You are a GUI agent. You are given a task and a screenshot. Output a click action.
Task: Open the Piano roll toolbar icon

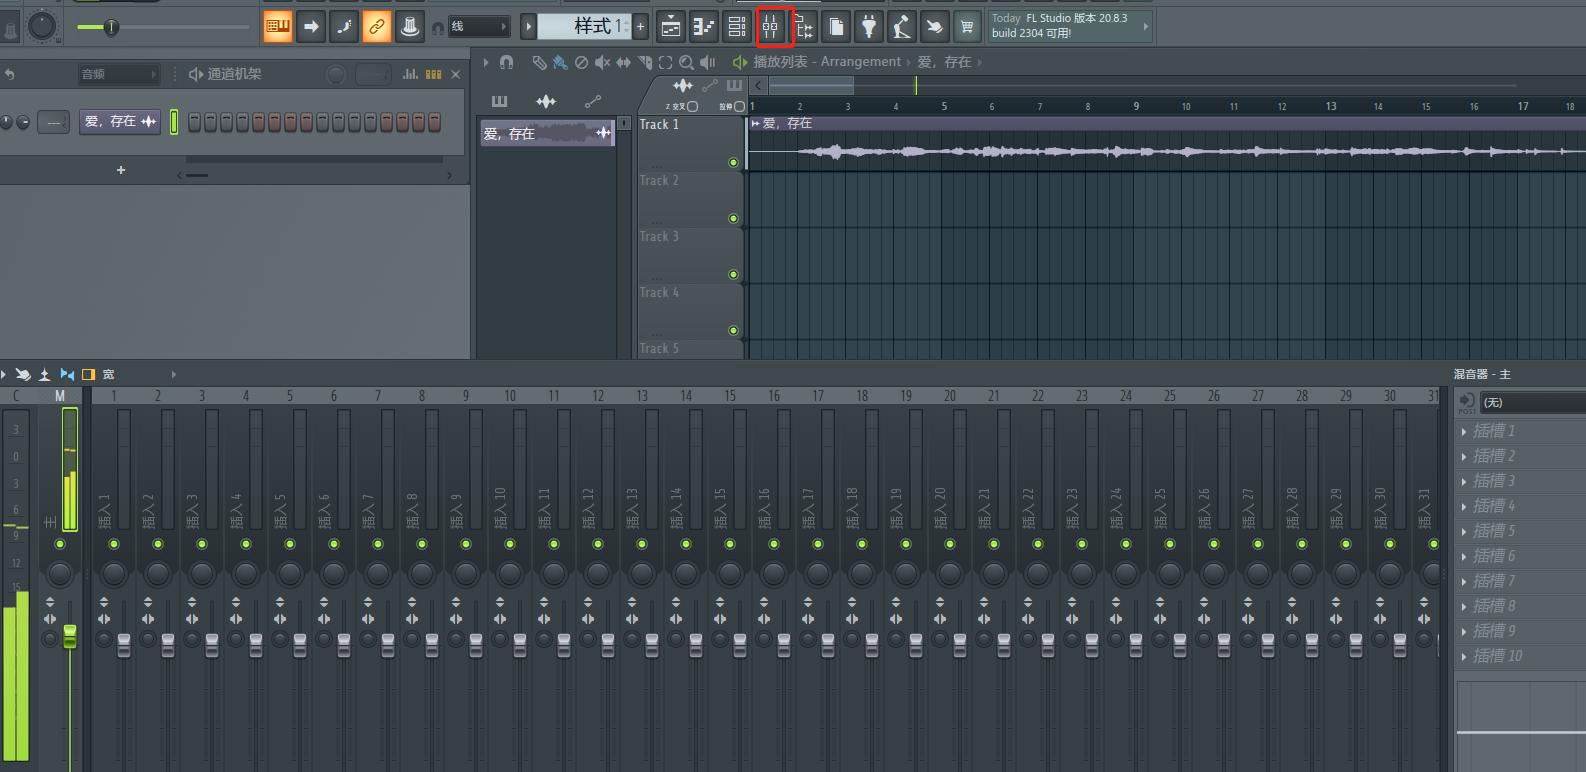click(x=704, y=27)
